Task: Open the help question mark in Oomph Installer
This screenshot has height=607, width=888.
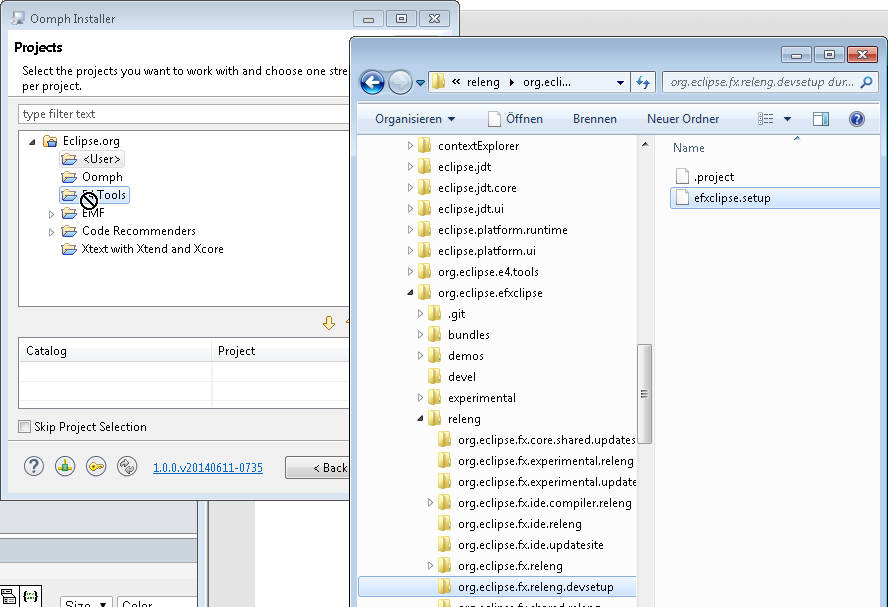Action: [34, 467]
